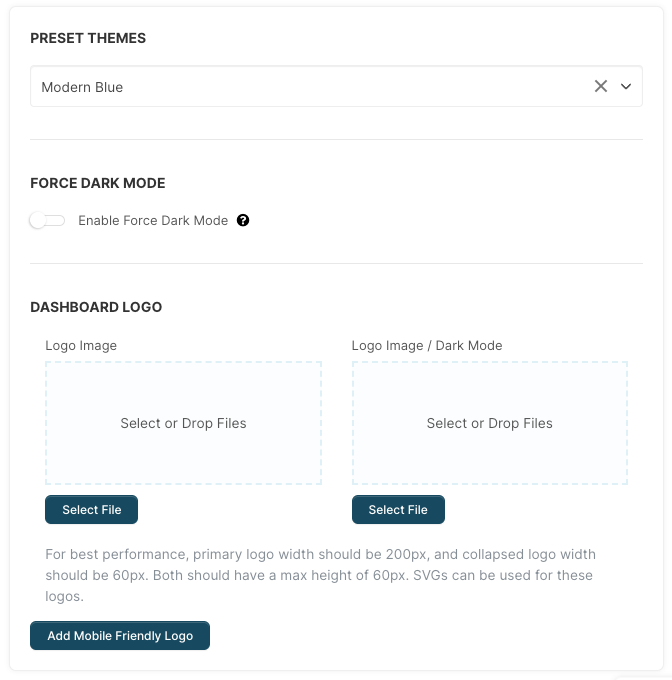Click the Enable Force Dark Mode label
The image size is (672, 680).
(153, 220)
